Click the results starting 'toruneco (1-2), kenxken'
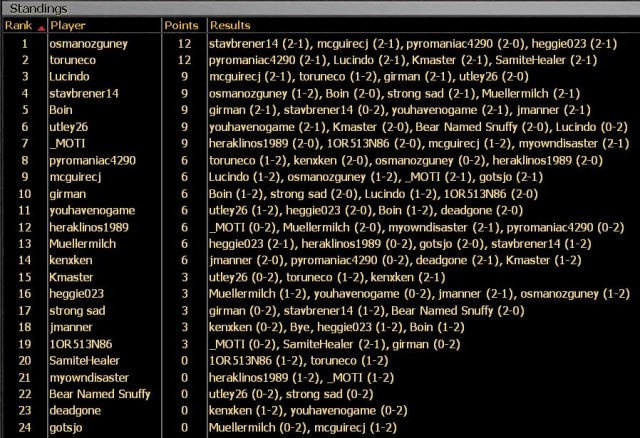The image size is (640, 438). pyautogui.click(x=406, y=160)
